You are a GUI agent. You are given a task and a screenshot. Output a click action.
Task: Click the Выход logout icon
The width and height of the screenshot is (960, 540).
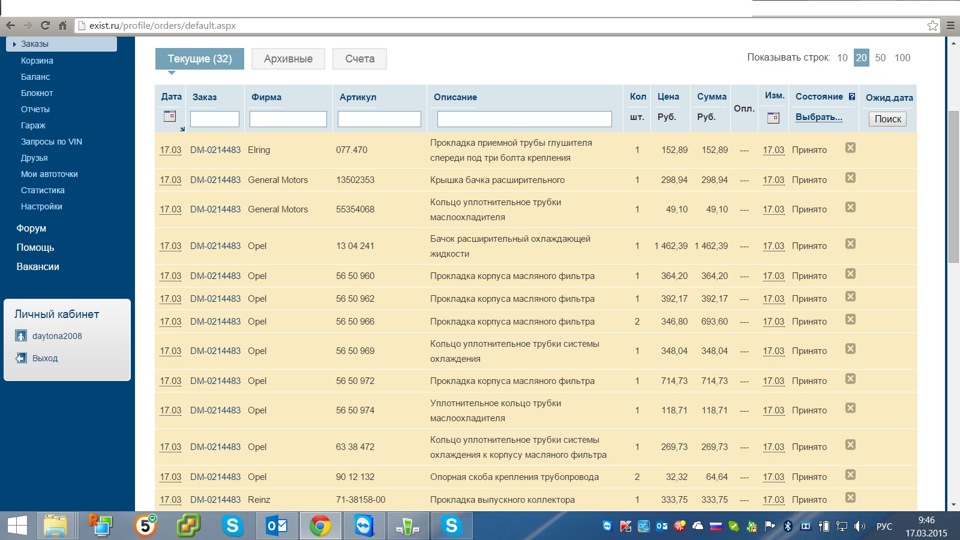click(x=20, y=357)
